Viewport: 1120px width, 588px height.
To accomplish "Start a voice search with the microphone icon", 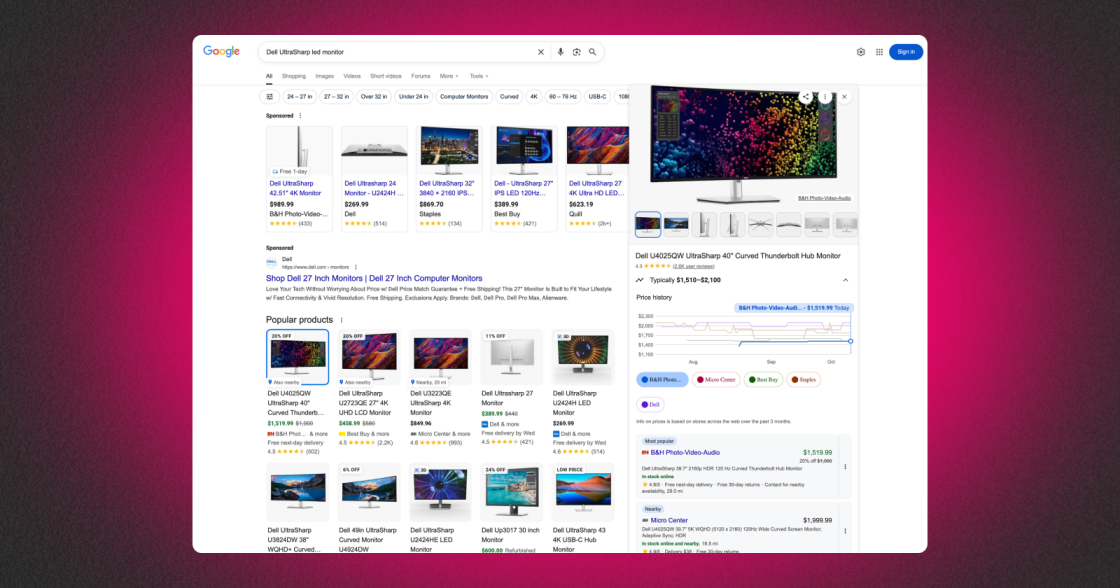I will click(x=560, y=51).
